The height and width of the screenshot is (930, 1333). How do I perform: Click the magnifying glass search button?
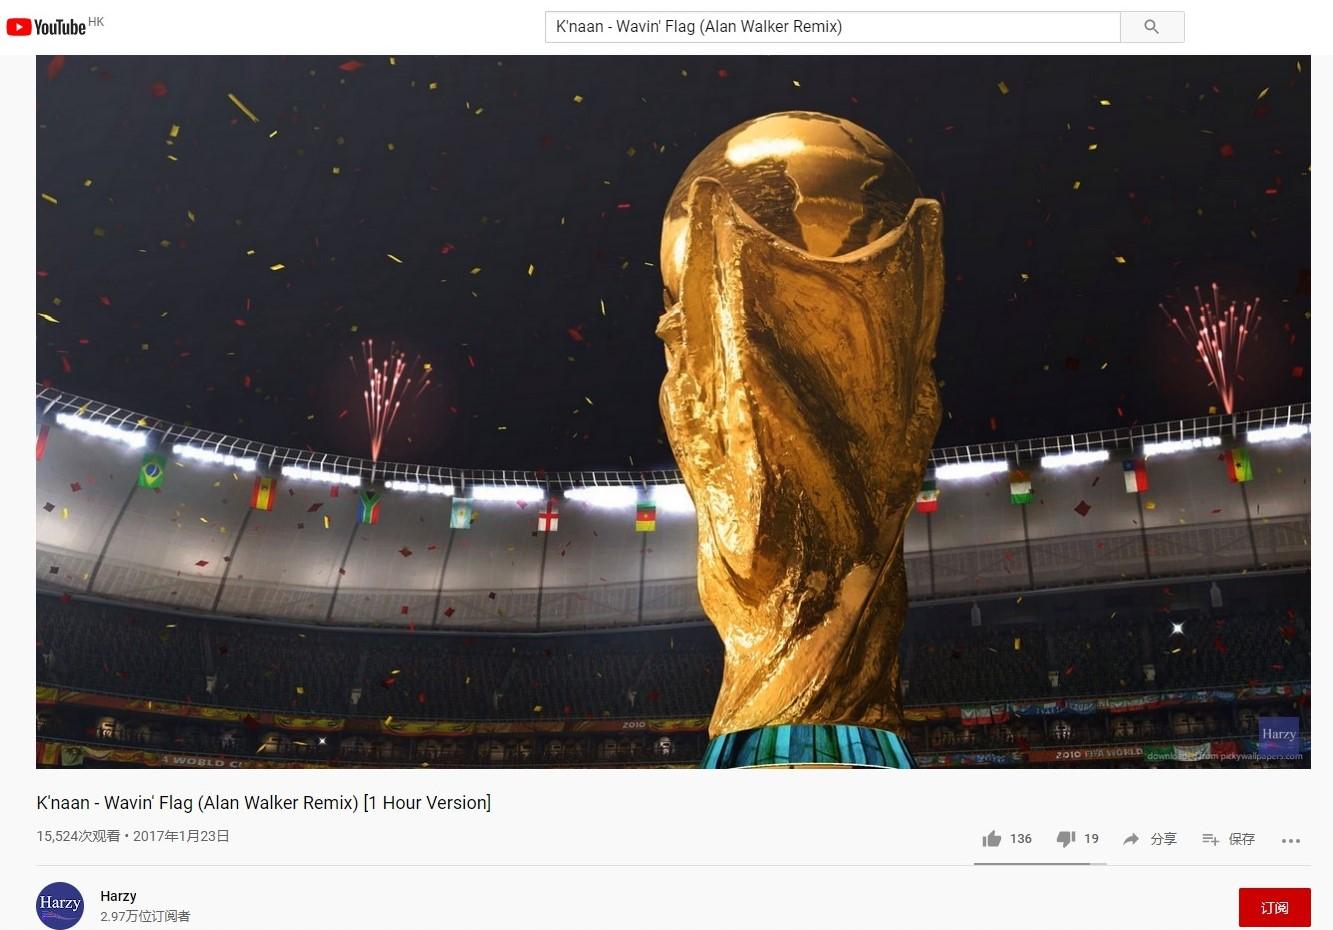click(x=1152, y=27)
